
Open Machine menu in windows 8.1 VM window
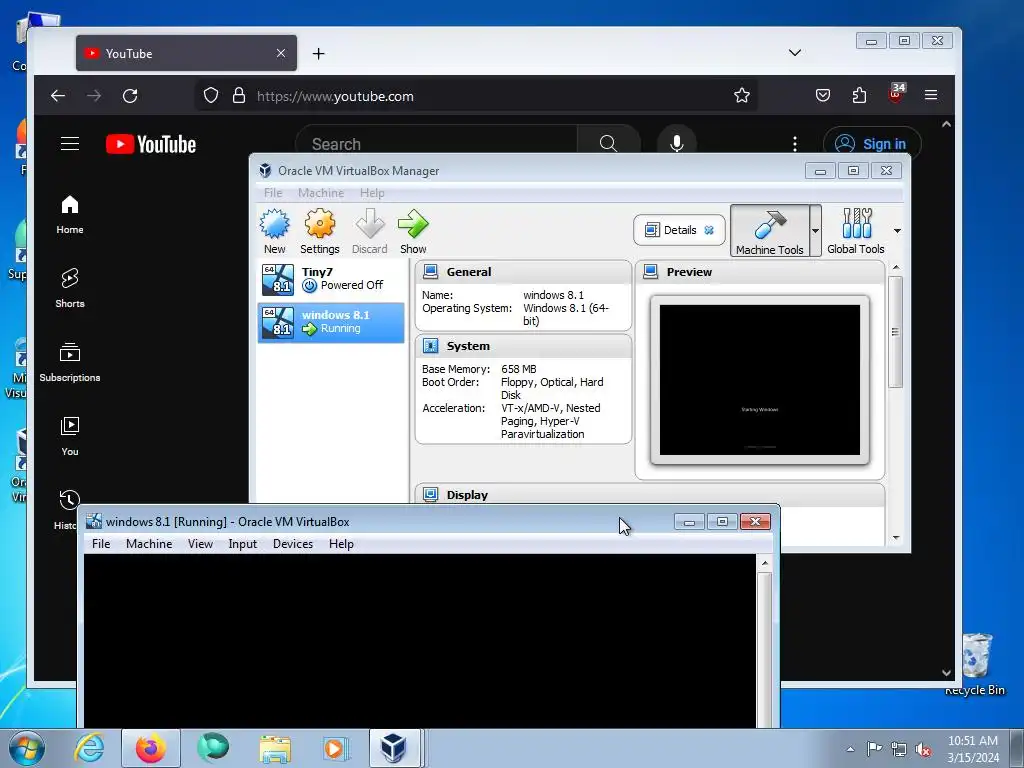click(x=149, y=544)
